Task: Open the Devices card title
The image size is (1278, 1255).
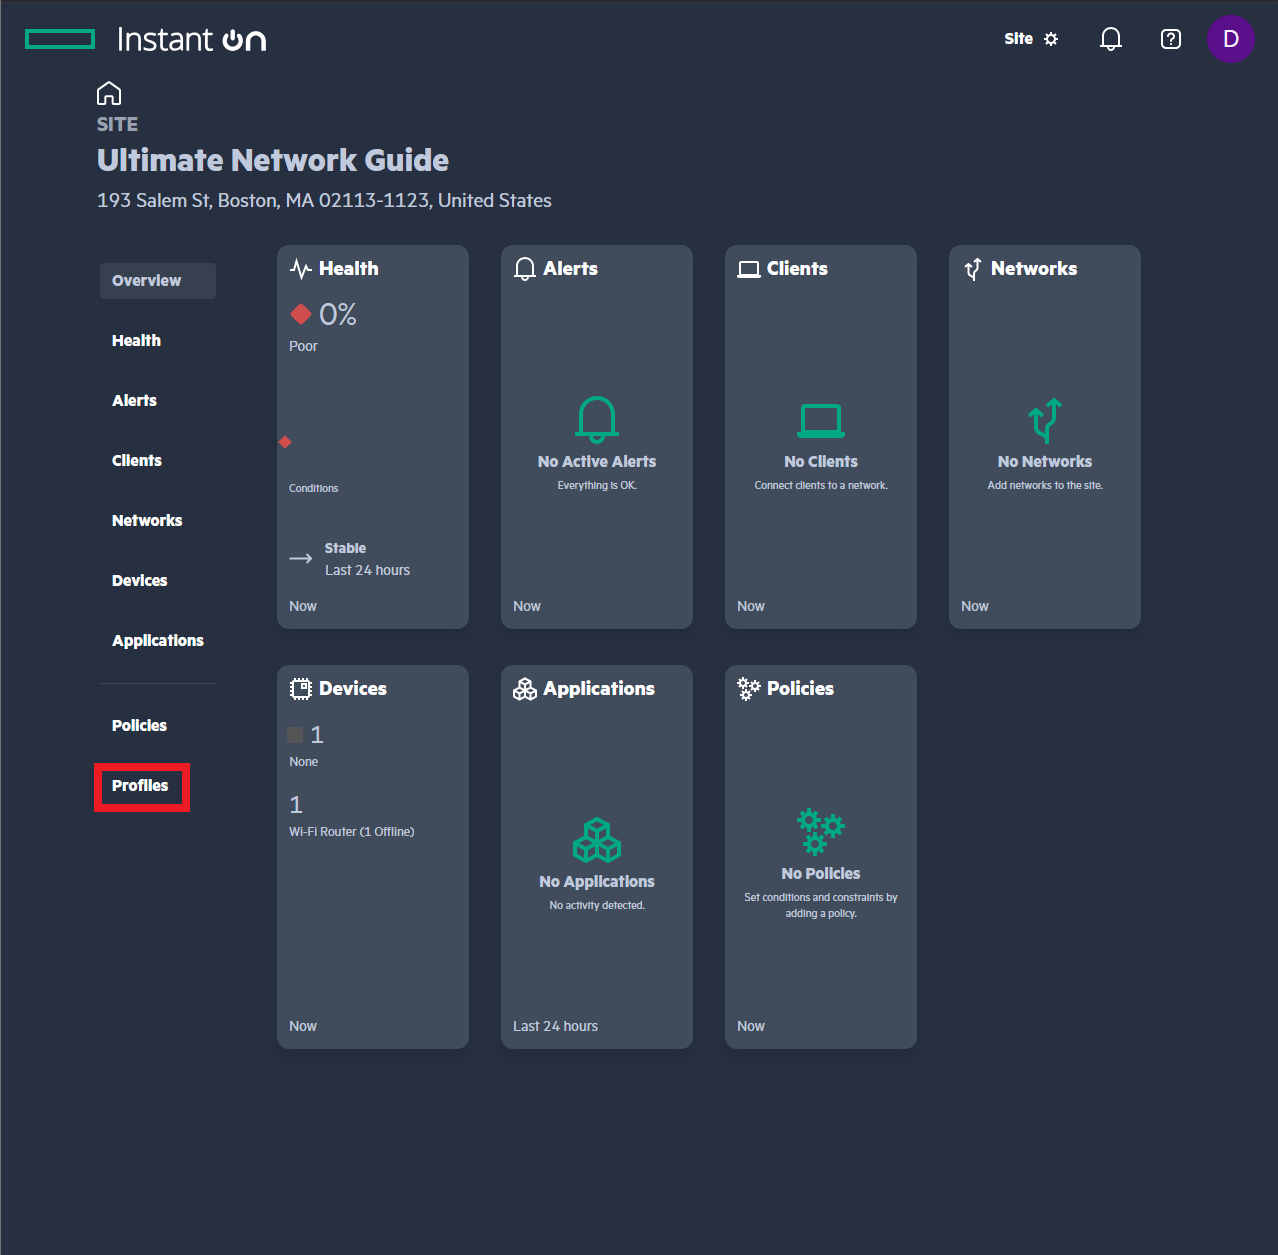Action: [353, 689]
